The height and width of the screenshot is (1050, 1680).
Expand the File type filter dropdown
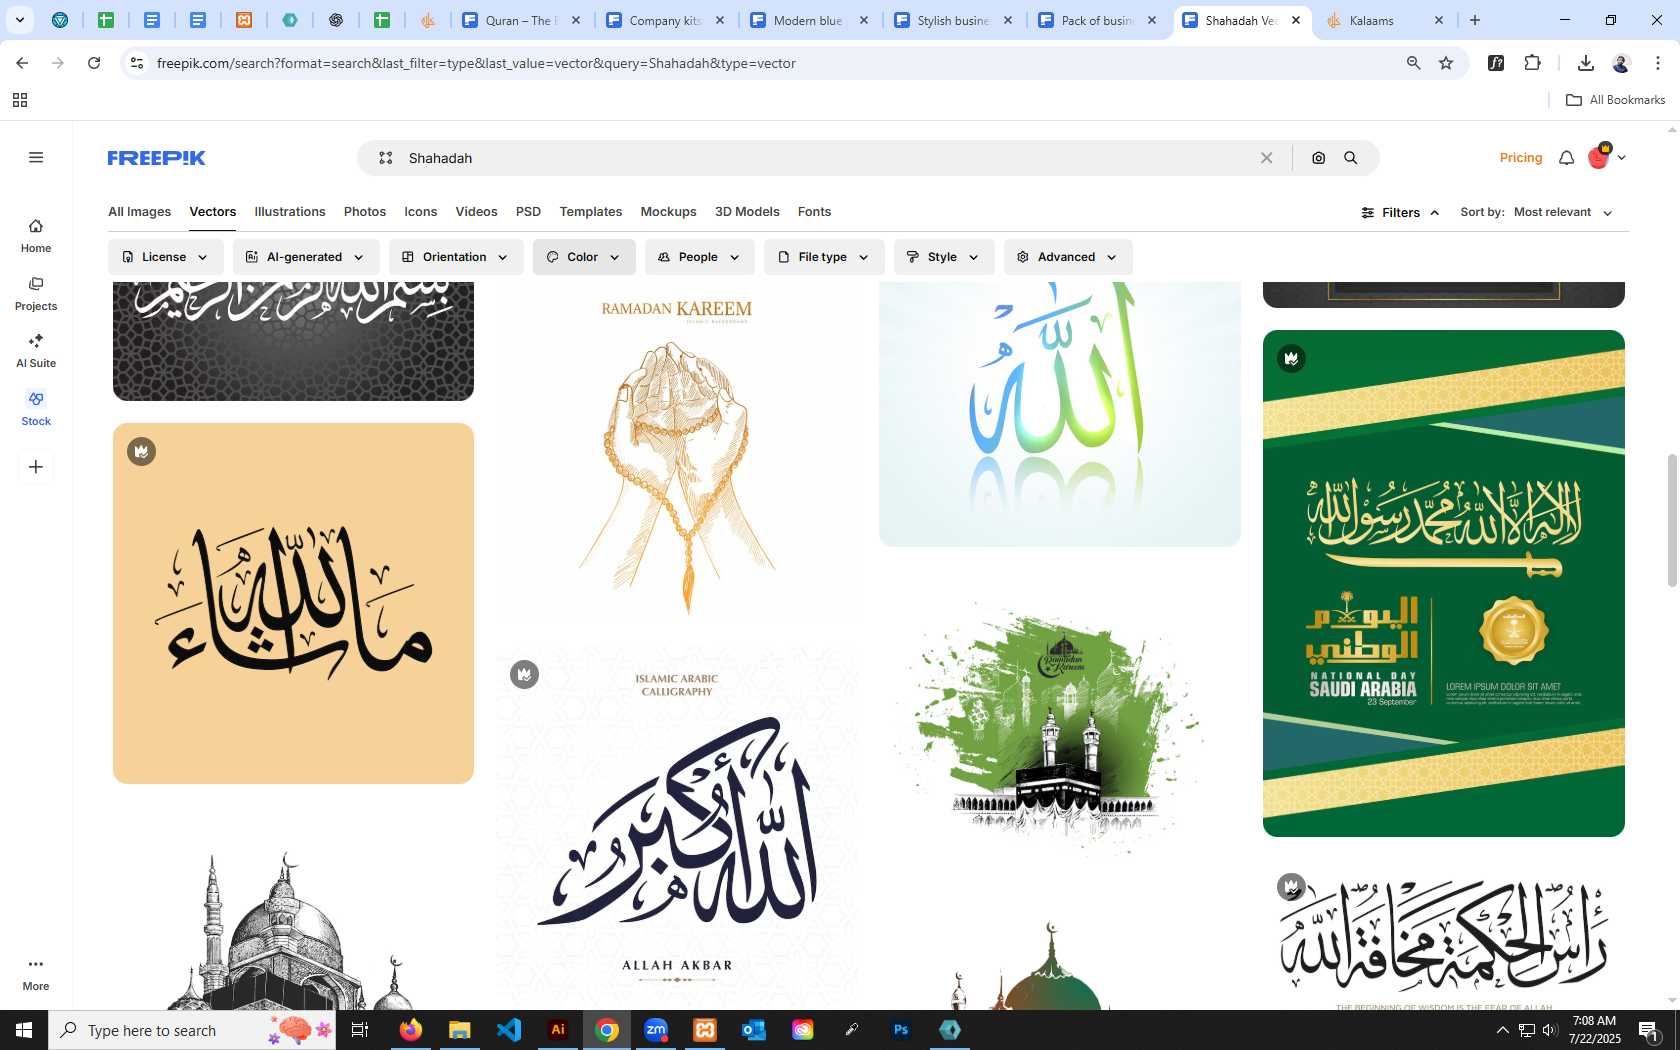point(824,257)
